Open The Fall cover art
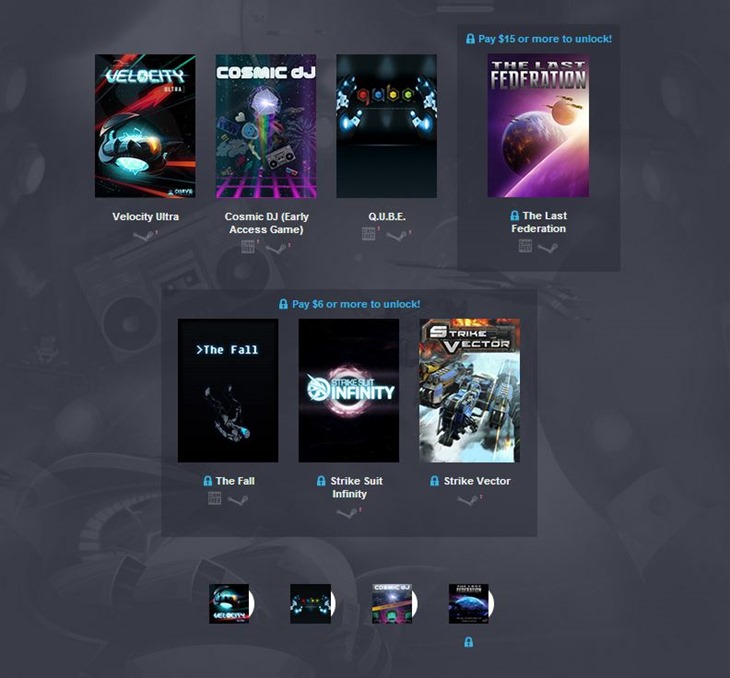 coord(228,390)
